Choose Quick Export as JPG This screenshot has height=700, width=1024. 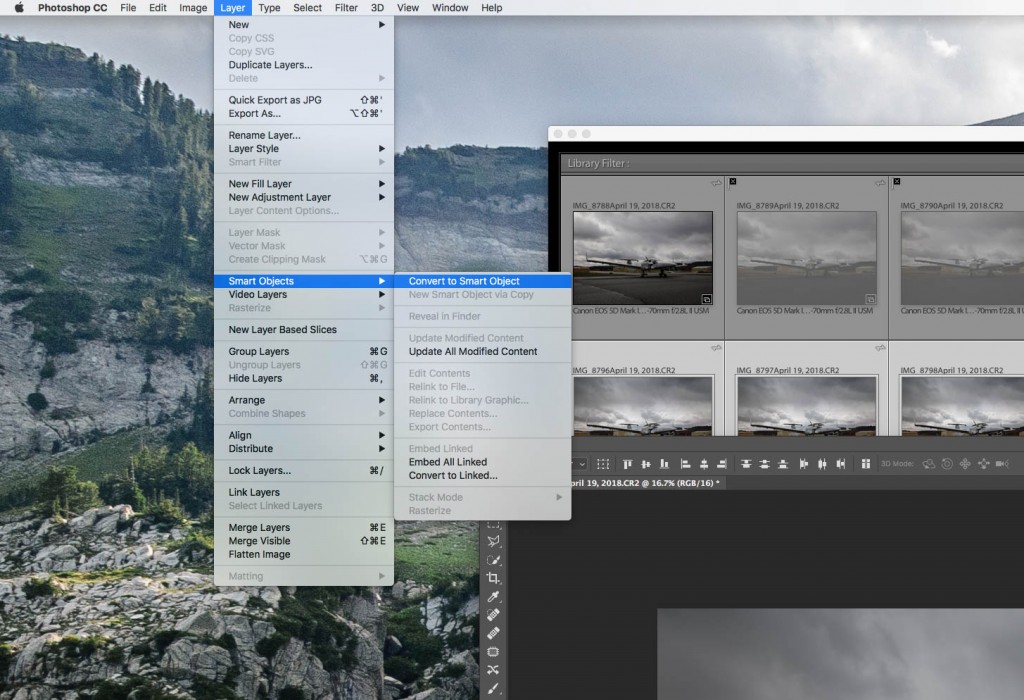pos(304,100)
